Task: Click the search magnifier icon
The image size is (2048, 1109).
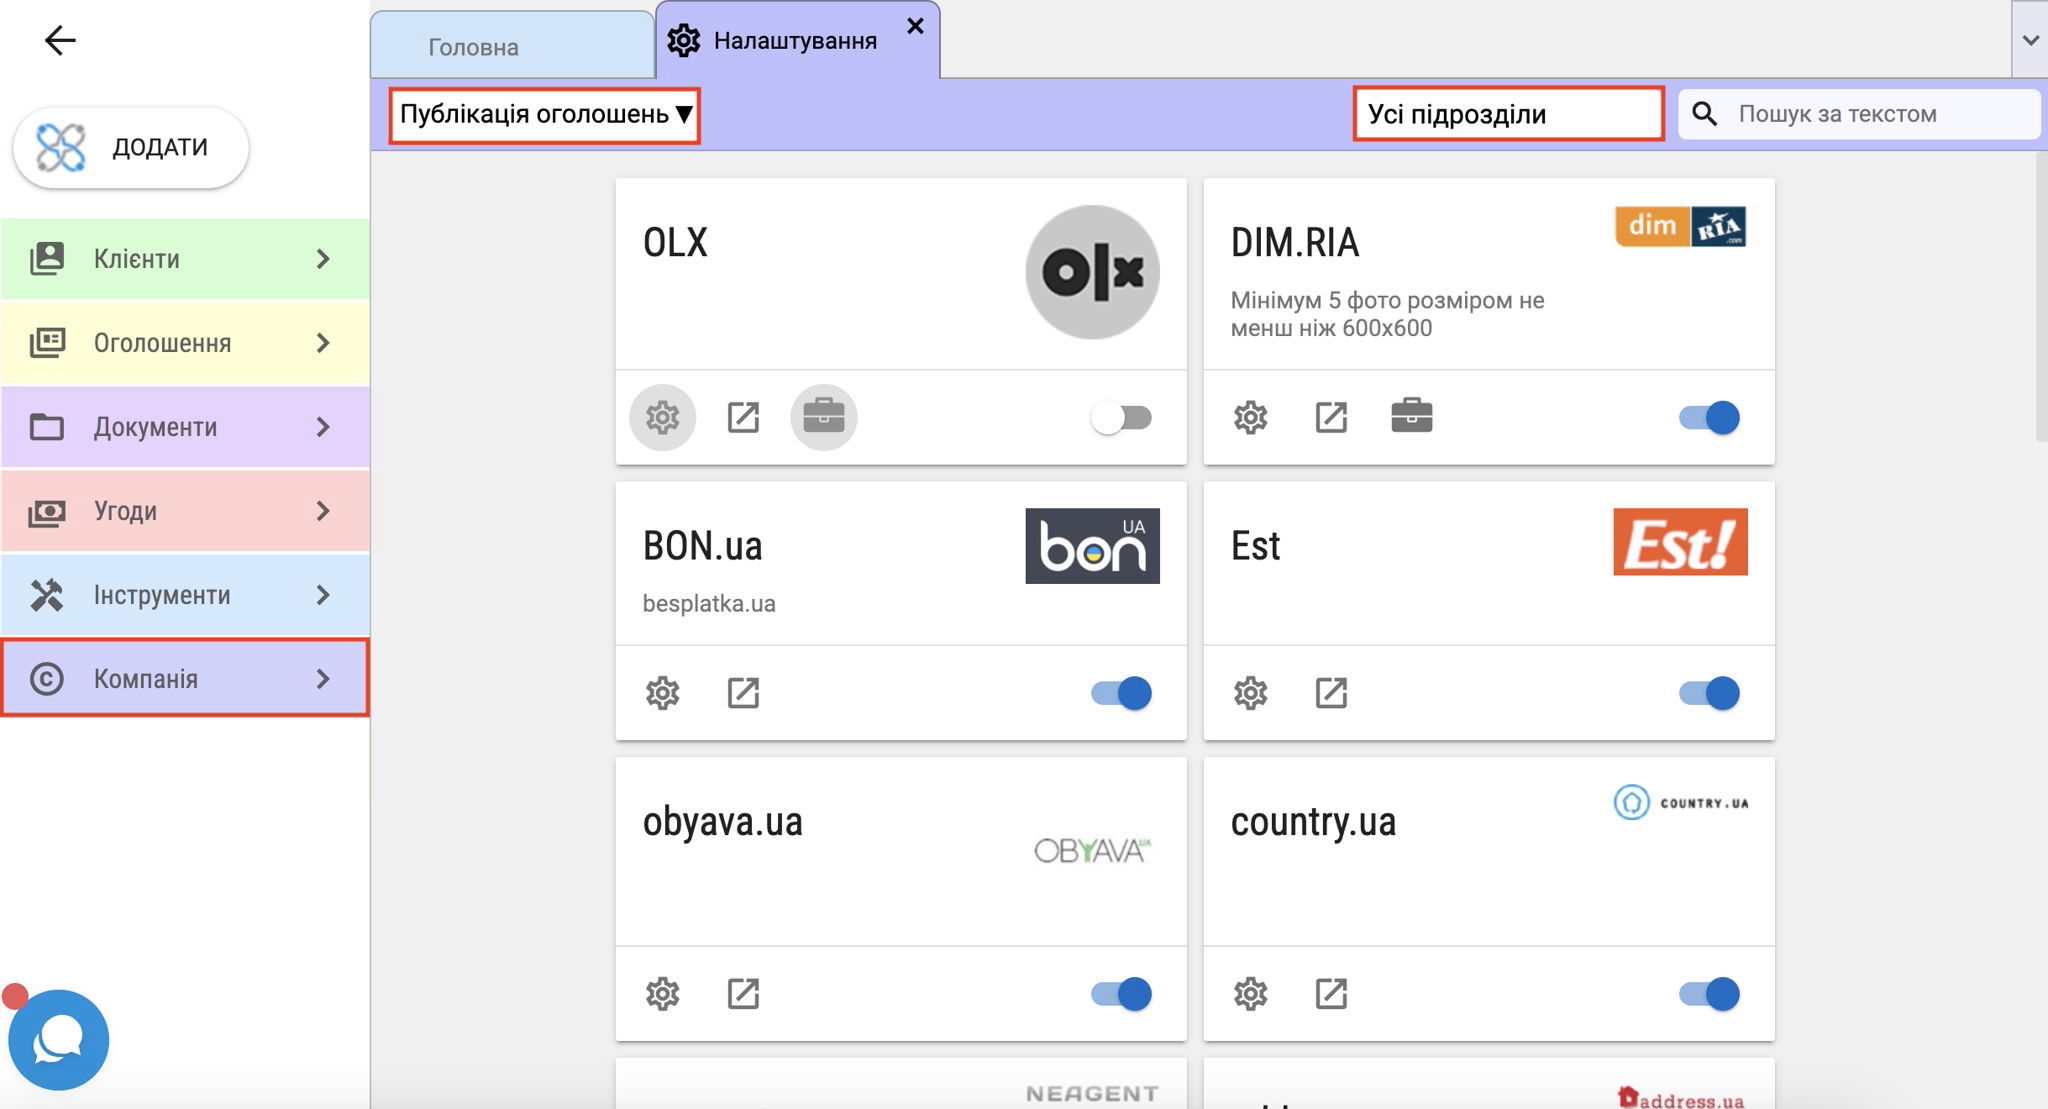Action: tap(1705, 114)
